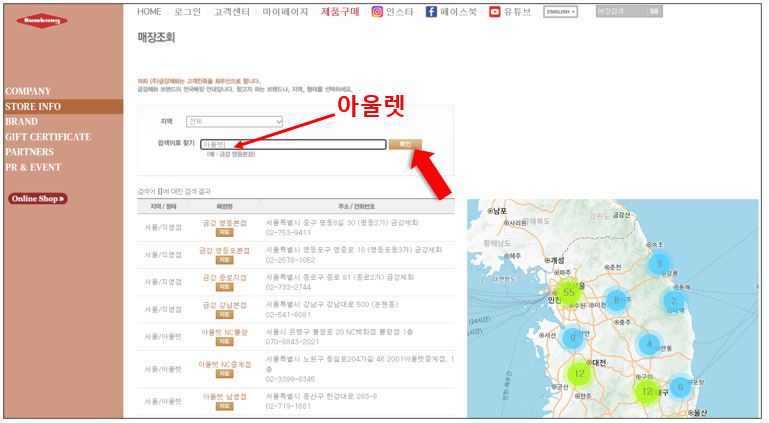Click the map cluster marker labeled 8
Viewport: 769px width, 423px height.
pyautogui.click(x=617, y=300)
